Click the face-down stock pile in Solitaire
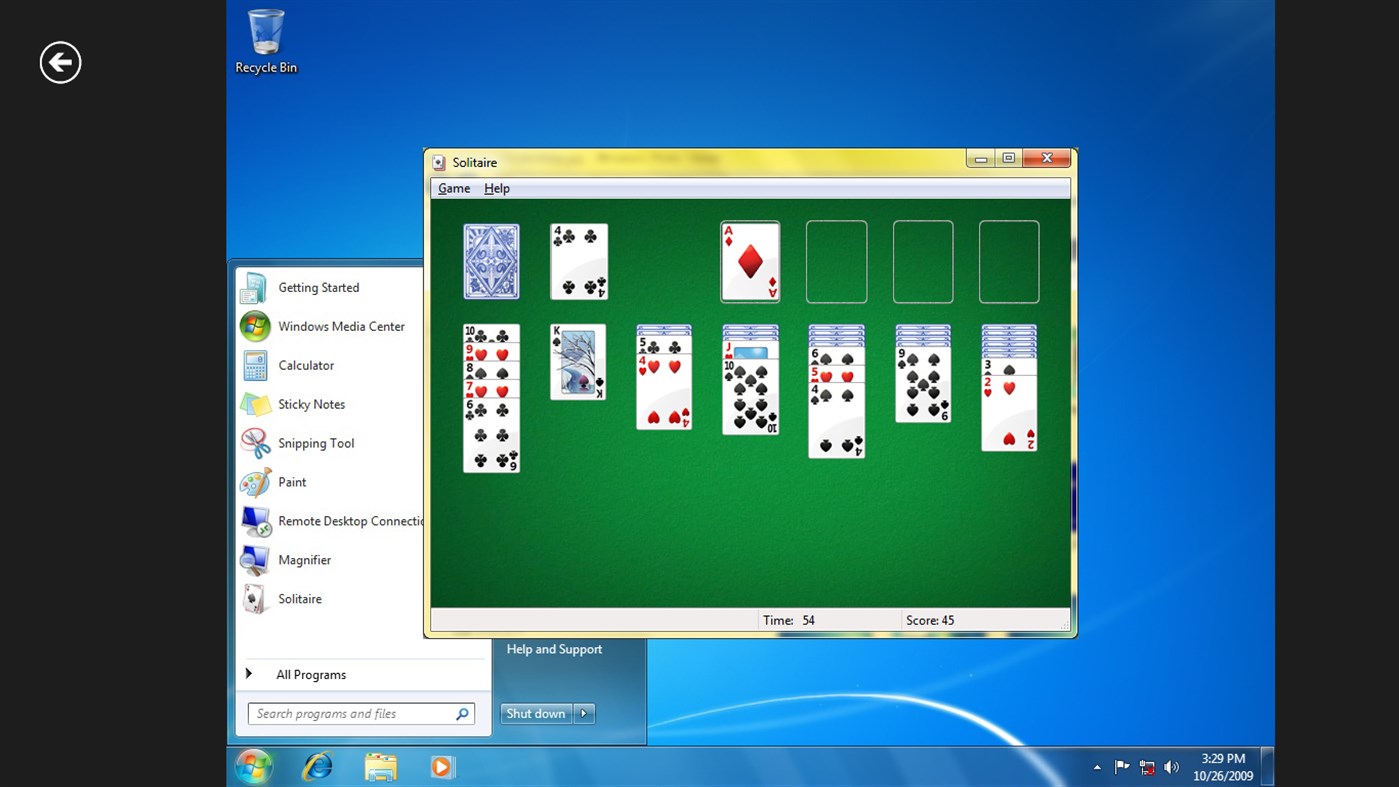The width and height of the screenshot is (1399, 787). pos(491,261)
